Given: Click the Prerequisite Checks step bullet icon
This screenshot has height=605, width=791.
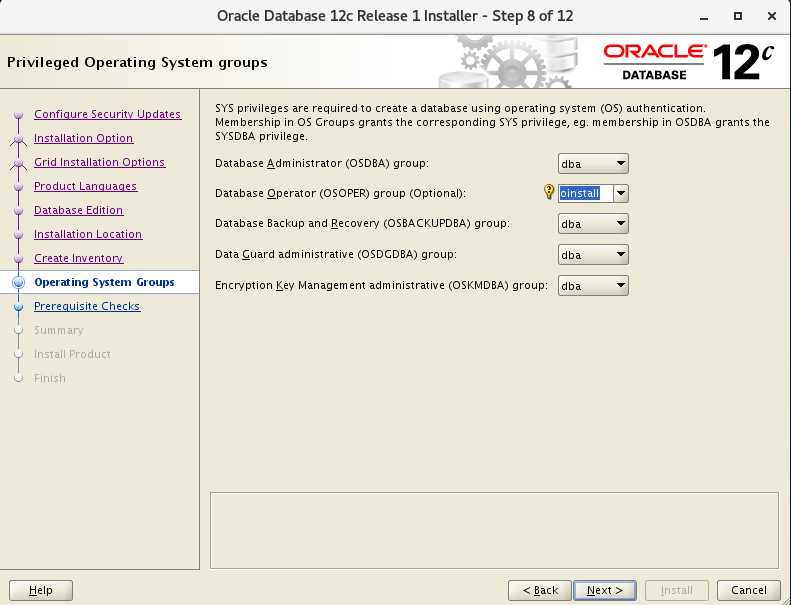Looking at the screenshot, I should (19, 306).
